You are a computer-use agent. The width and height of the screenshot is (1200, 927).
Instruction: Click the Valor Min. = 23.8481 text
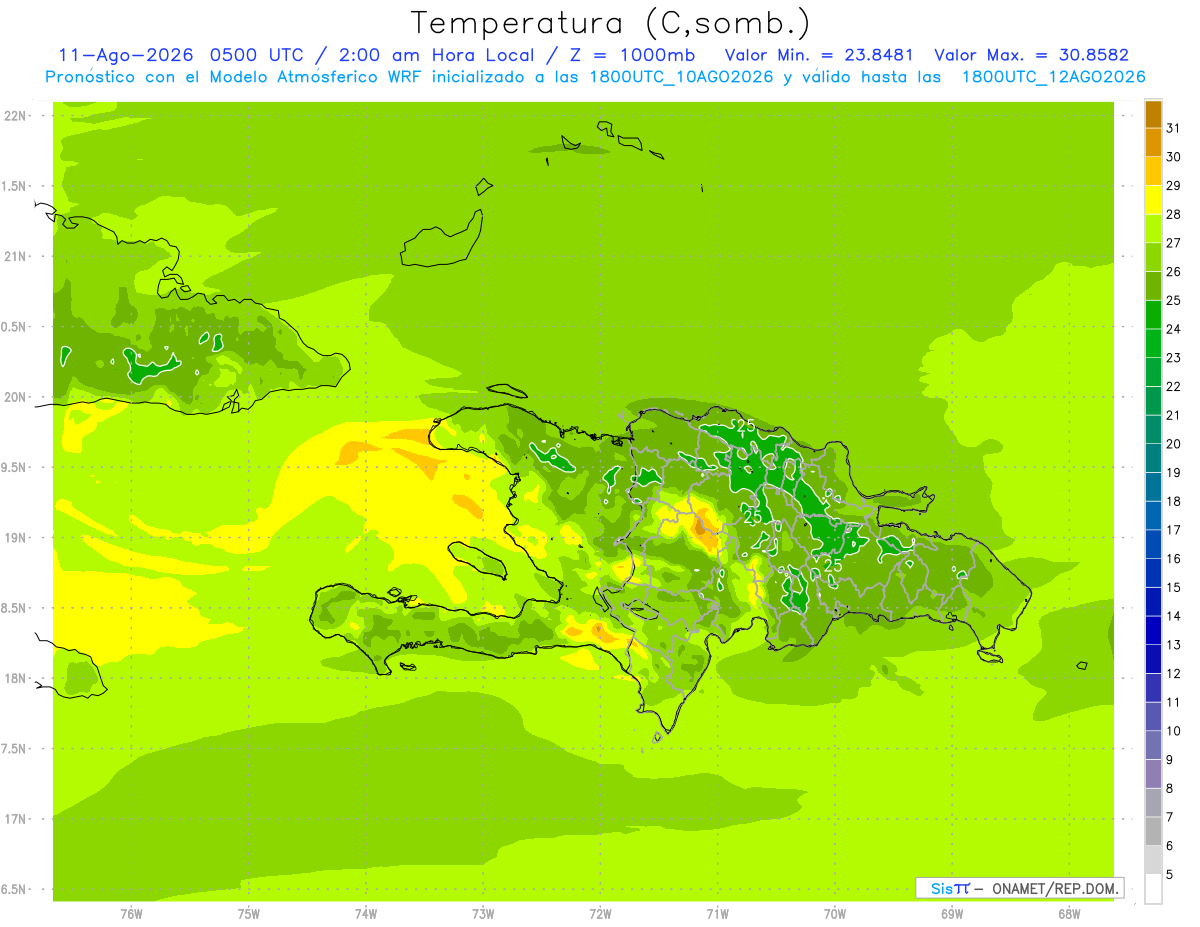point(822,55)
